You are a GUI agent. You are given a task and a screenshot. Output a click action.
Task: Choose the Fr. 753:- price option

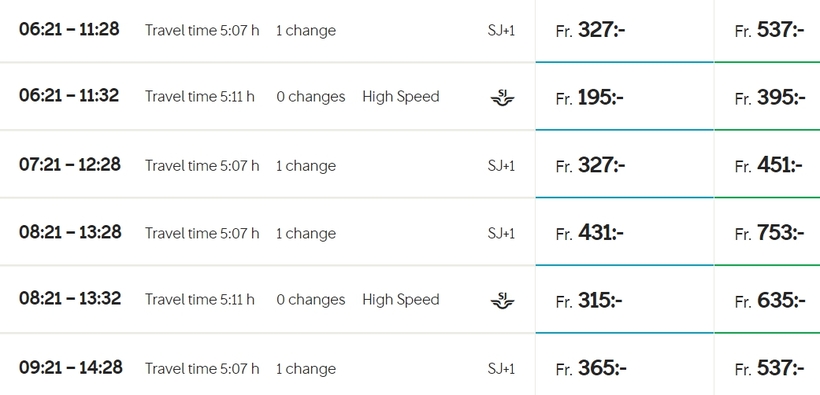pyautogui.click(x=767, y=232)
